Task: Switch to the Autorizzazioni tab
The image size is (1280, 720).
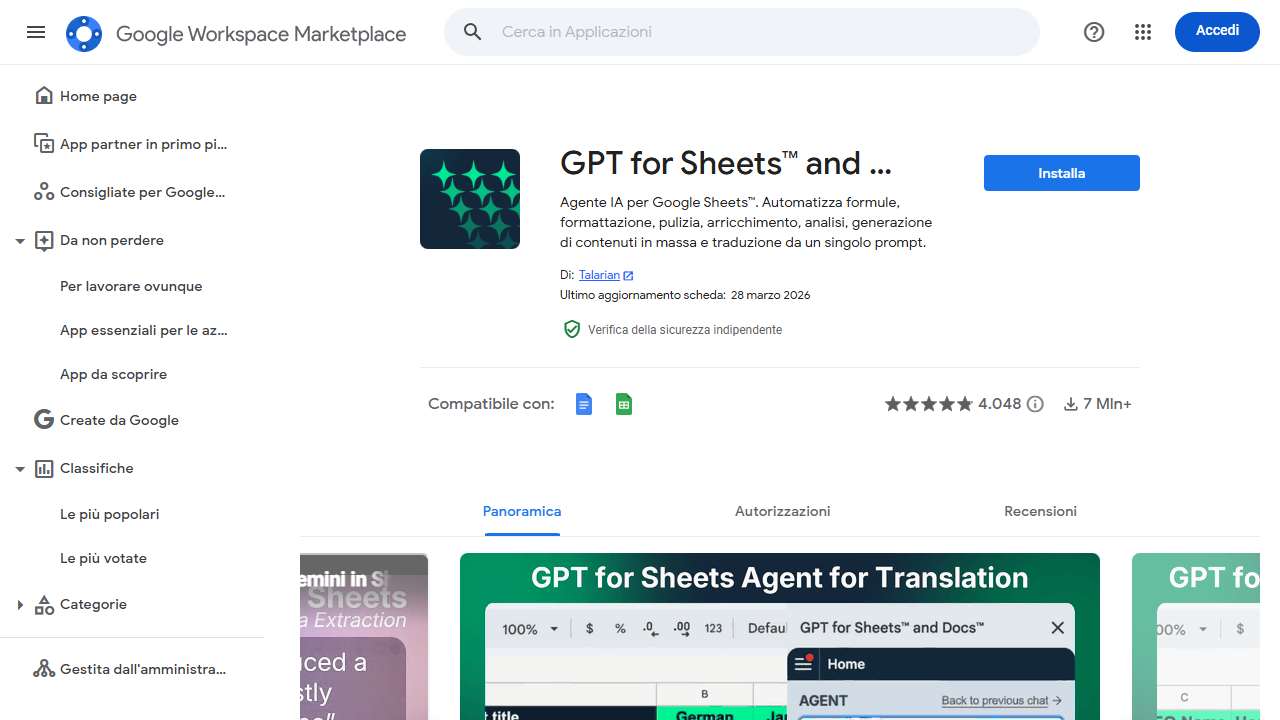Action: [782, 511]
